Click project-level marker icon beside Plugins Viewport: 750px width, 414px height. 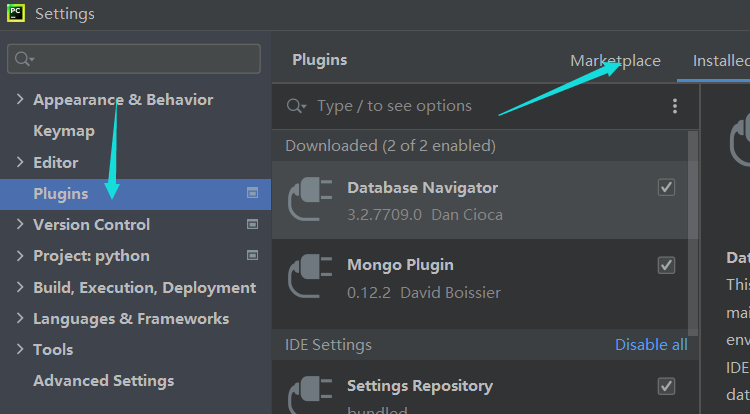point(252,193)
